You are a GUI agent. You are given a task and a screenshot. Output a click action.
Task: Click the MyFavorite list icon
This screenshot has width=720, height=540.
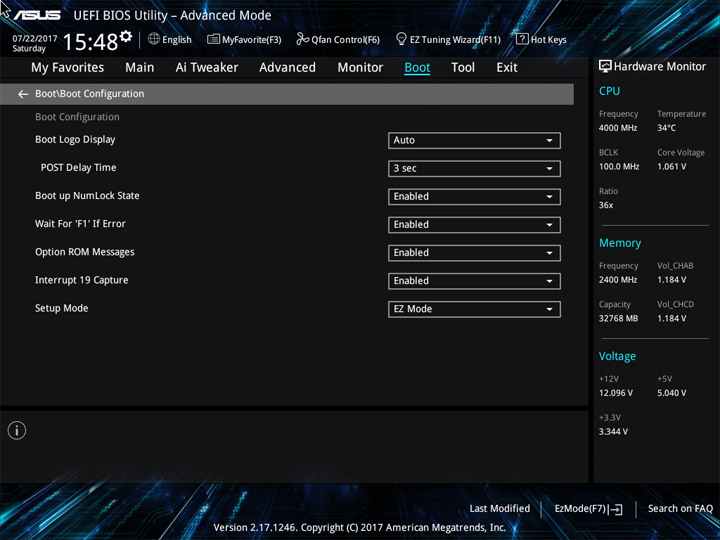tap(214, 39)
